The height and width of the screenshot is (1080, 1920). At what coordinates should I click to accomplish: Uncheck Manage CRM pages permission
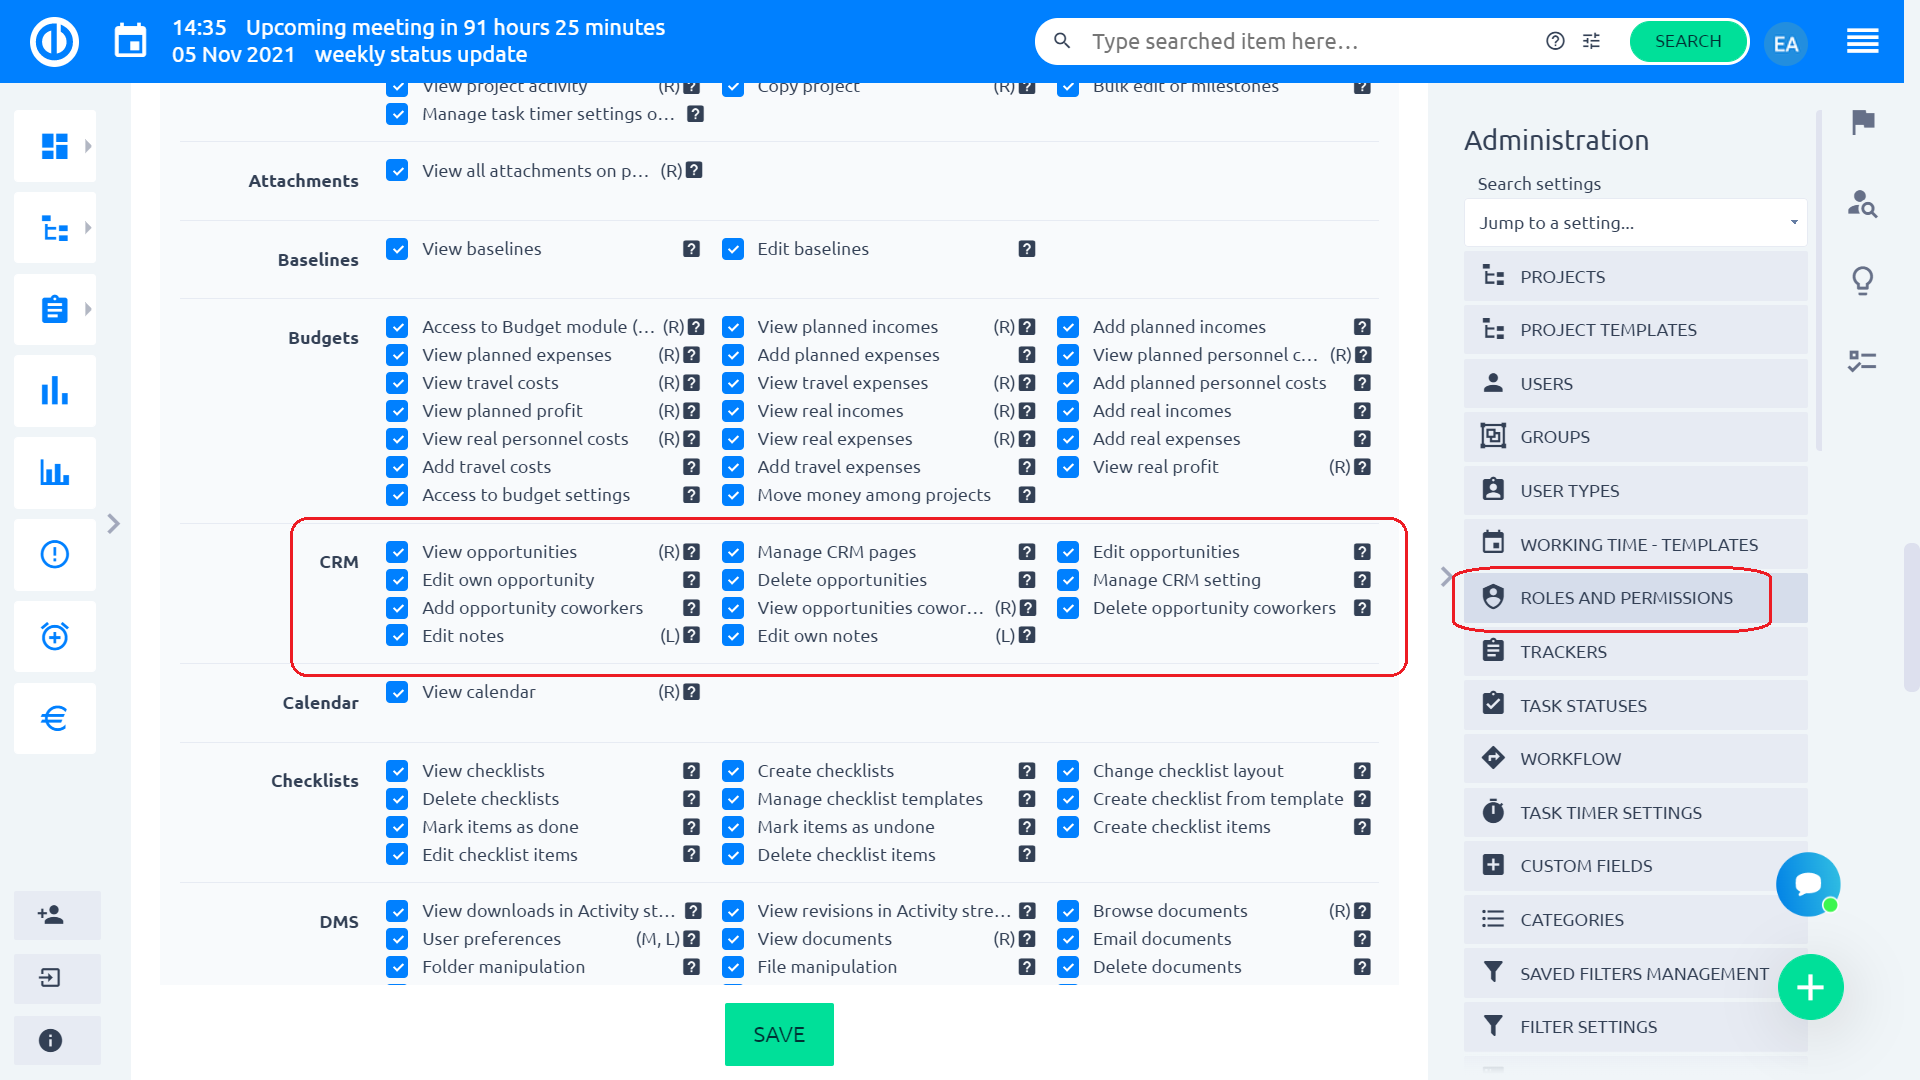(733, 552)
